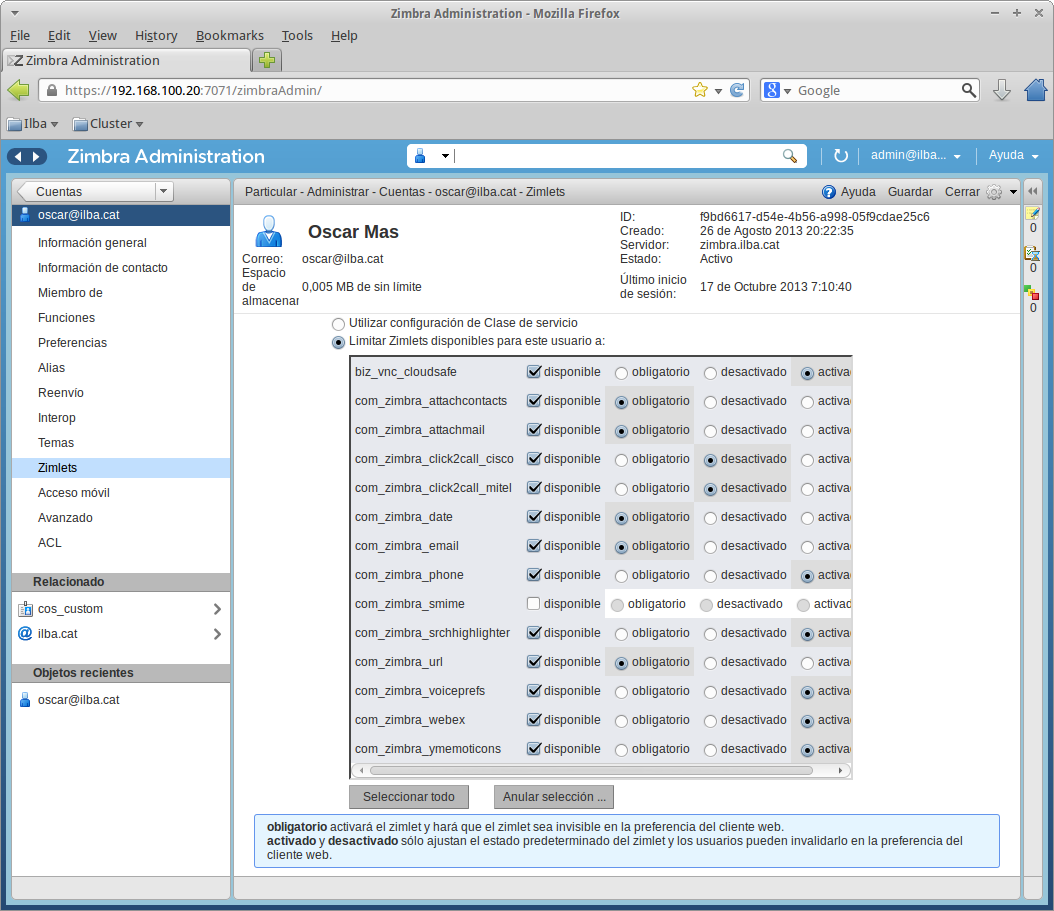Click Zimbra navigate-back arrow in header
Viewport: 1054px width, 911px height.
click(x=18, y=157)
